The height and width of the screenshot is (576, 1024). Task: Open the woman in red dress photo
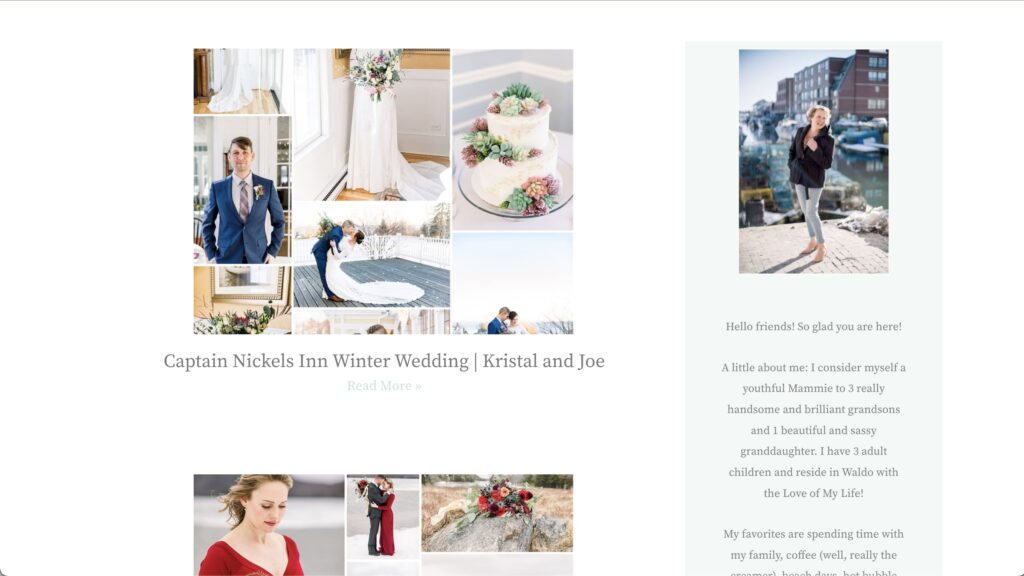click(x=268, y=525)
